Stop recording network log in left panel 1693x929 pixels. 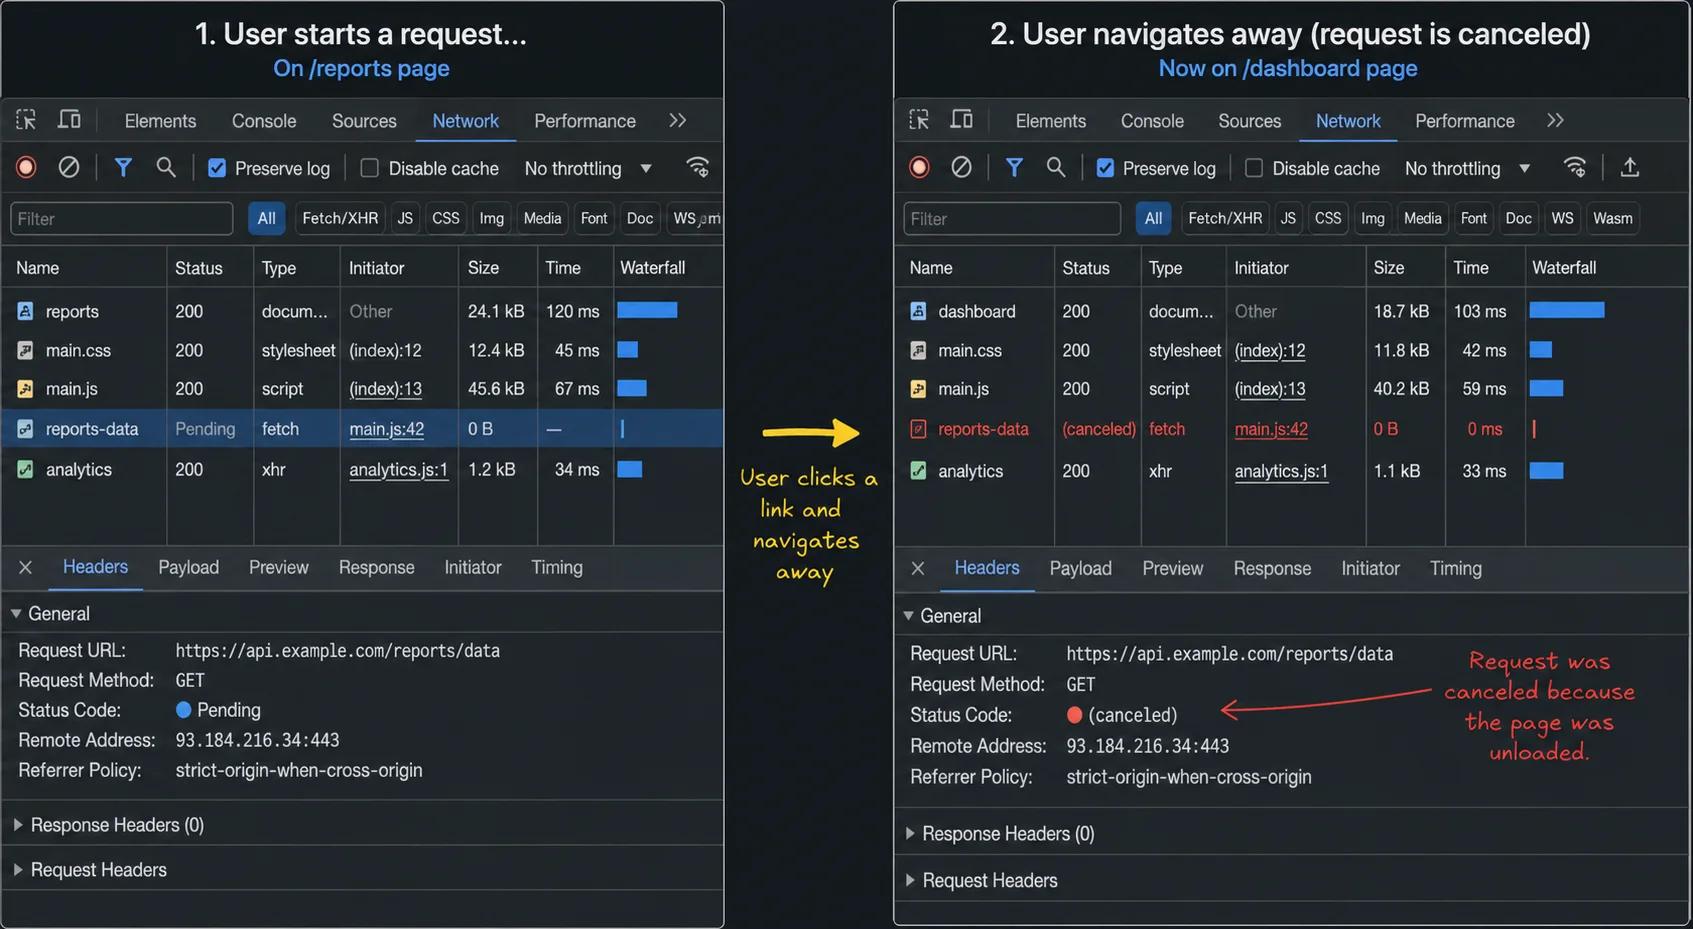27,167
